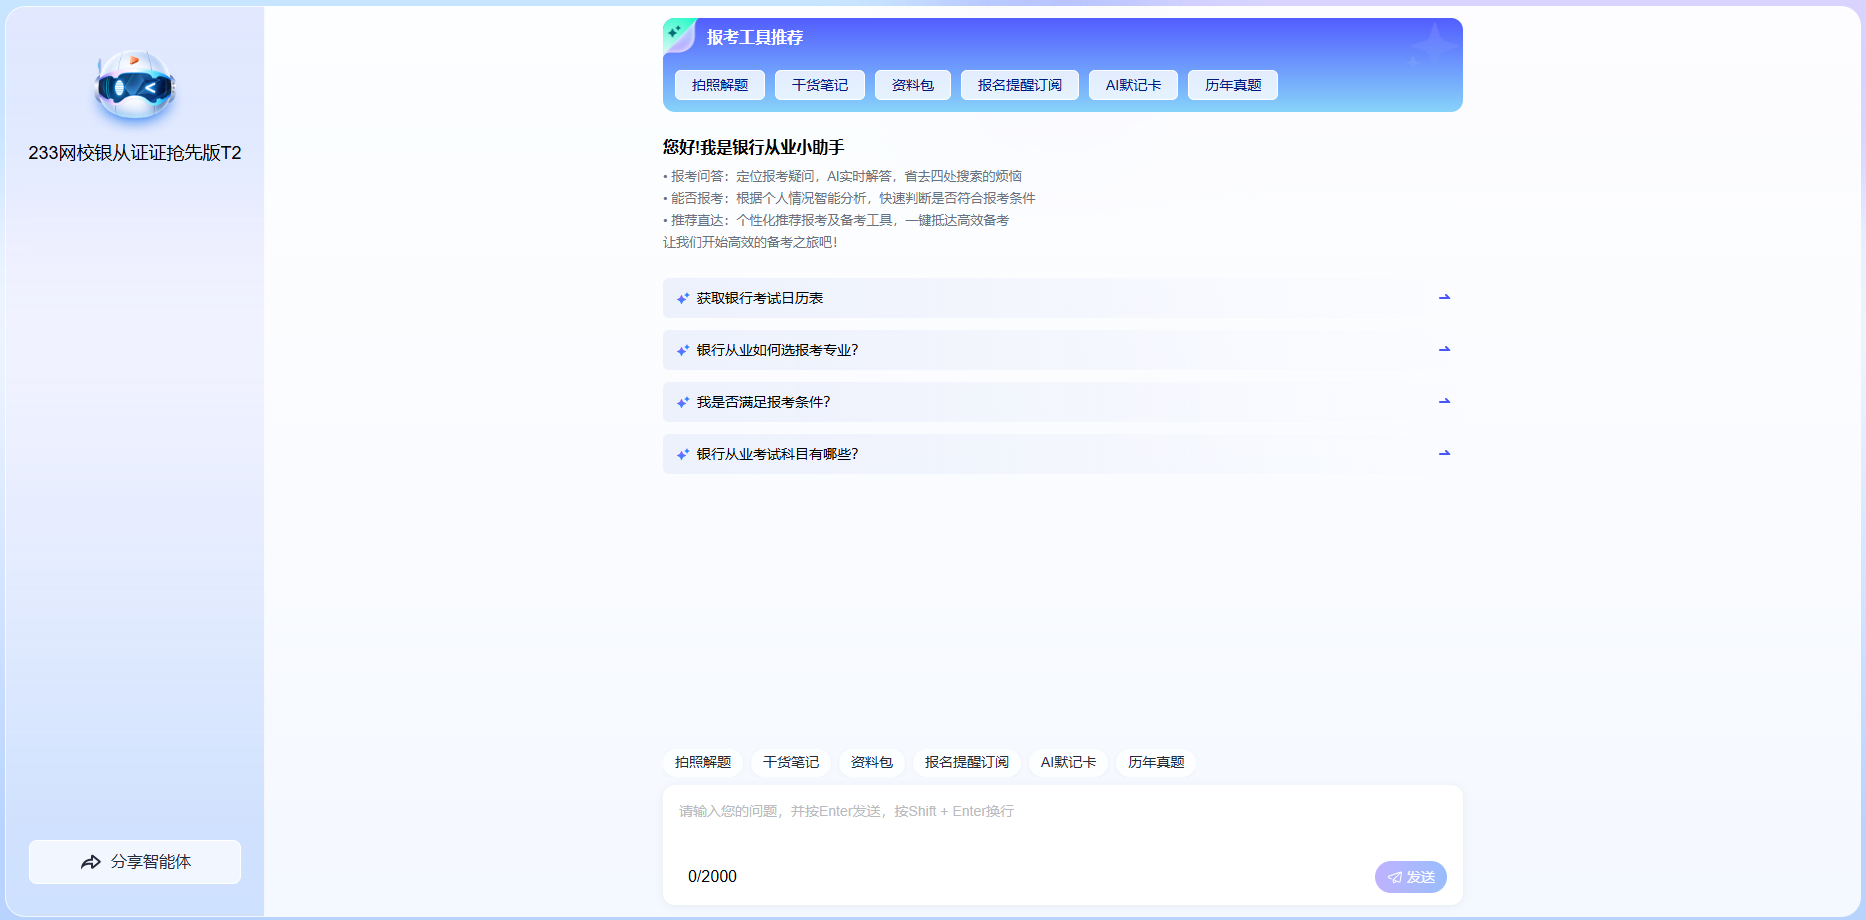This screenshot has height=920, width=1866.
Task: Select 报名提醒订阅 near the input area
Action: click(x=967, y=762)
